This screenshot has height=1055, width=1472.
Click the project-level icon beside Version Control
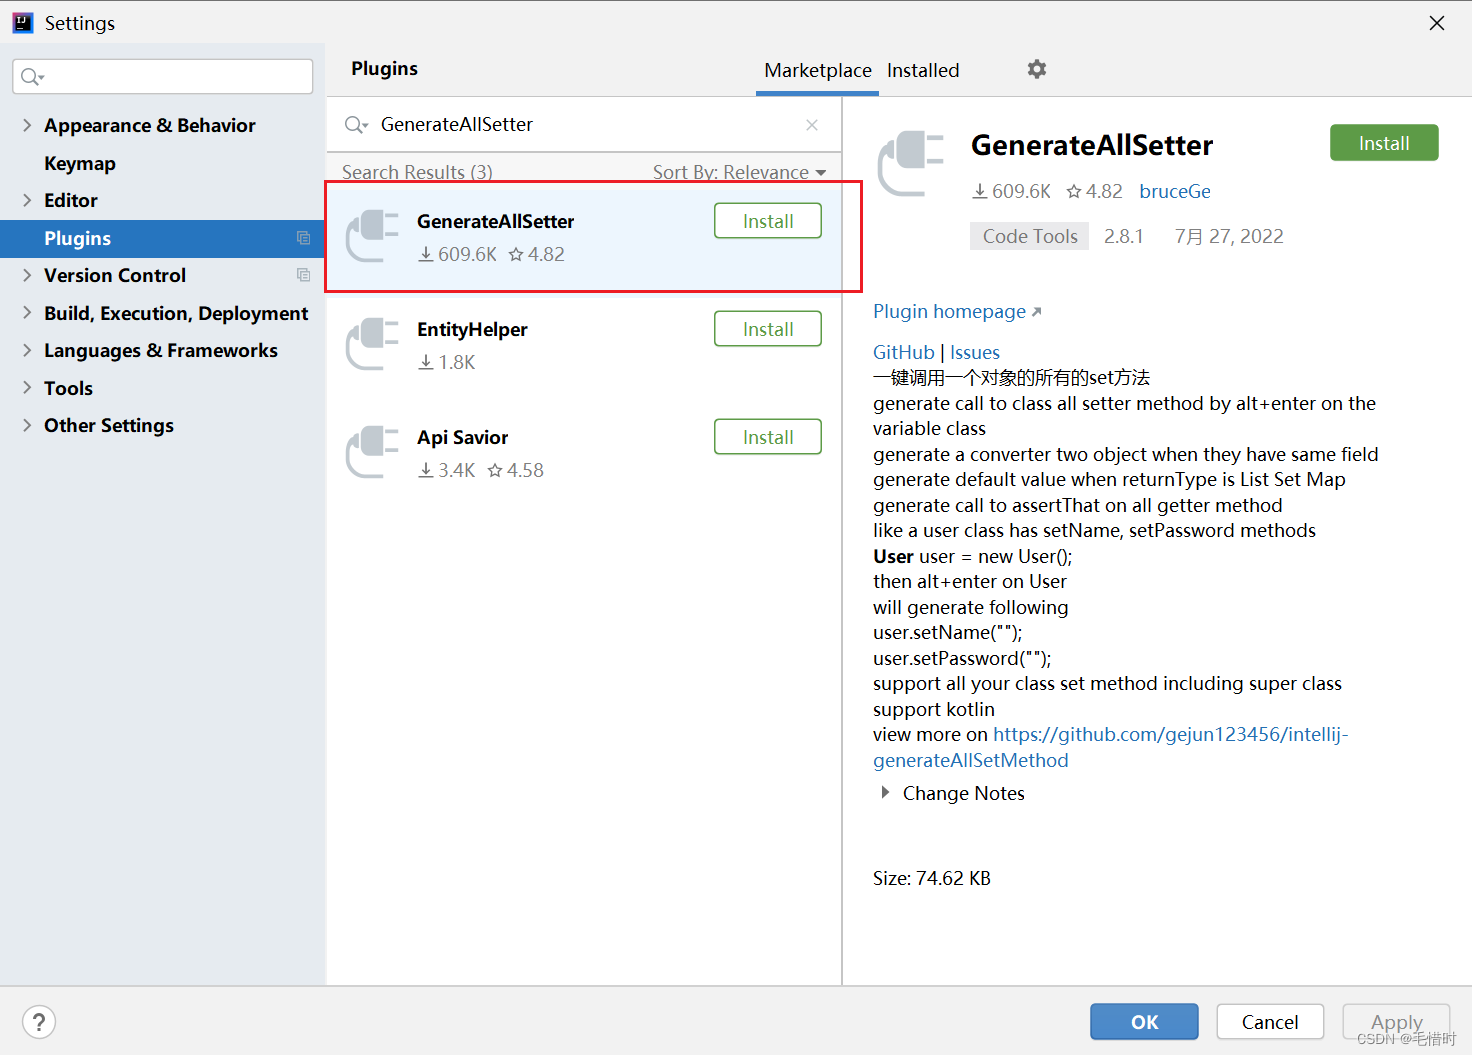[303, 275]
